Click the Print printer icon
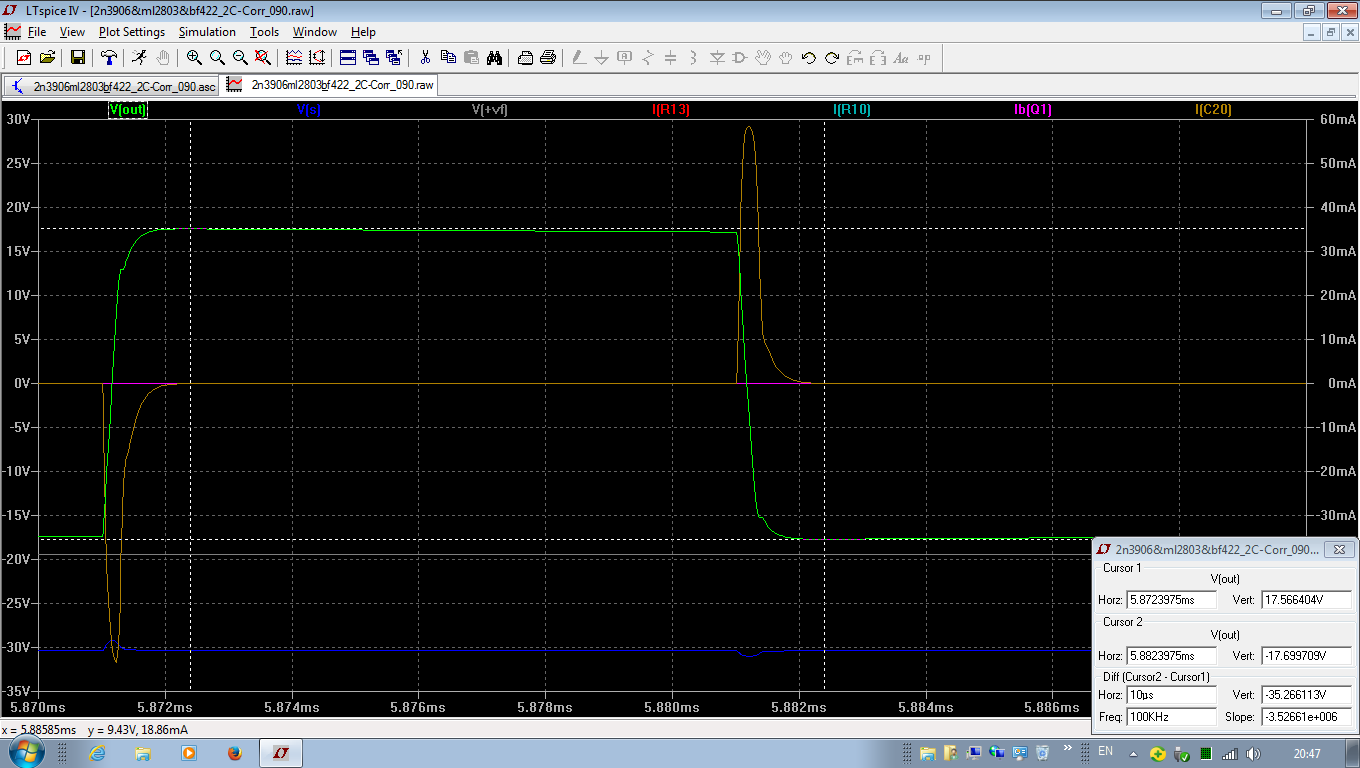This screenshot has height=768, width=1360. point(548,58)
